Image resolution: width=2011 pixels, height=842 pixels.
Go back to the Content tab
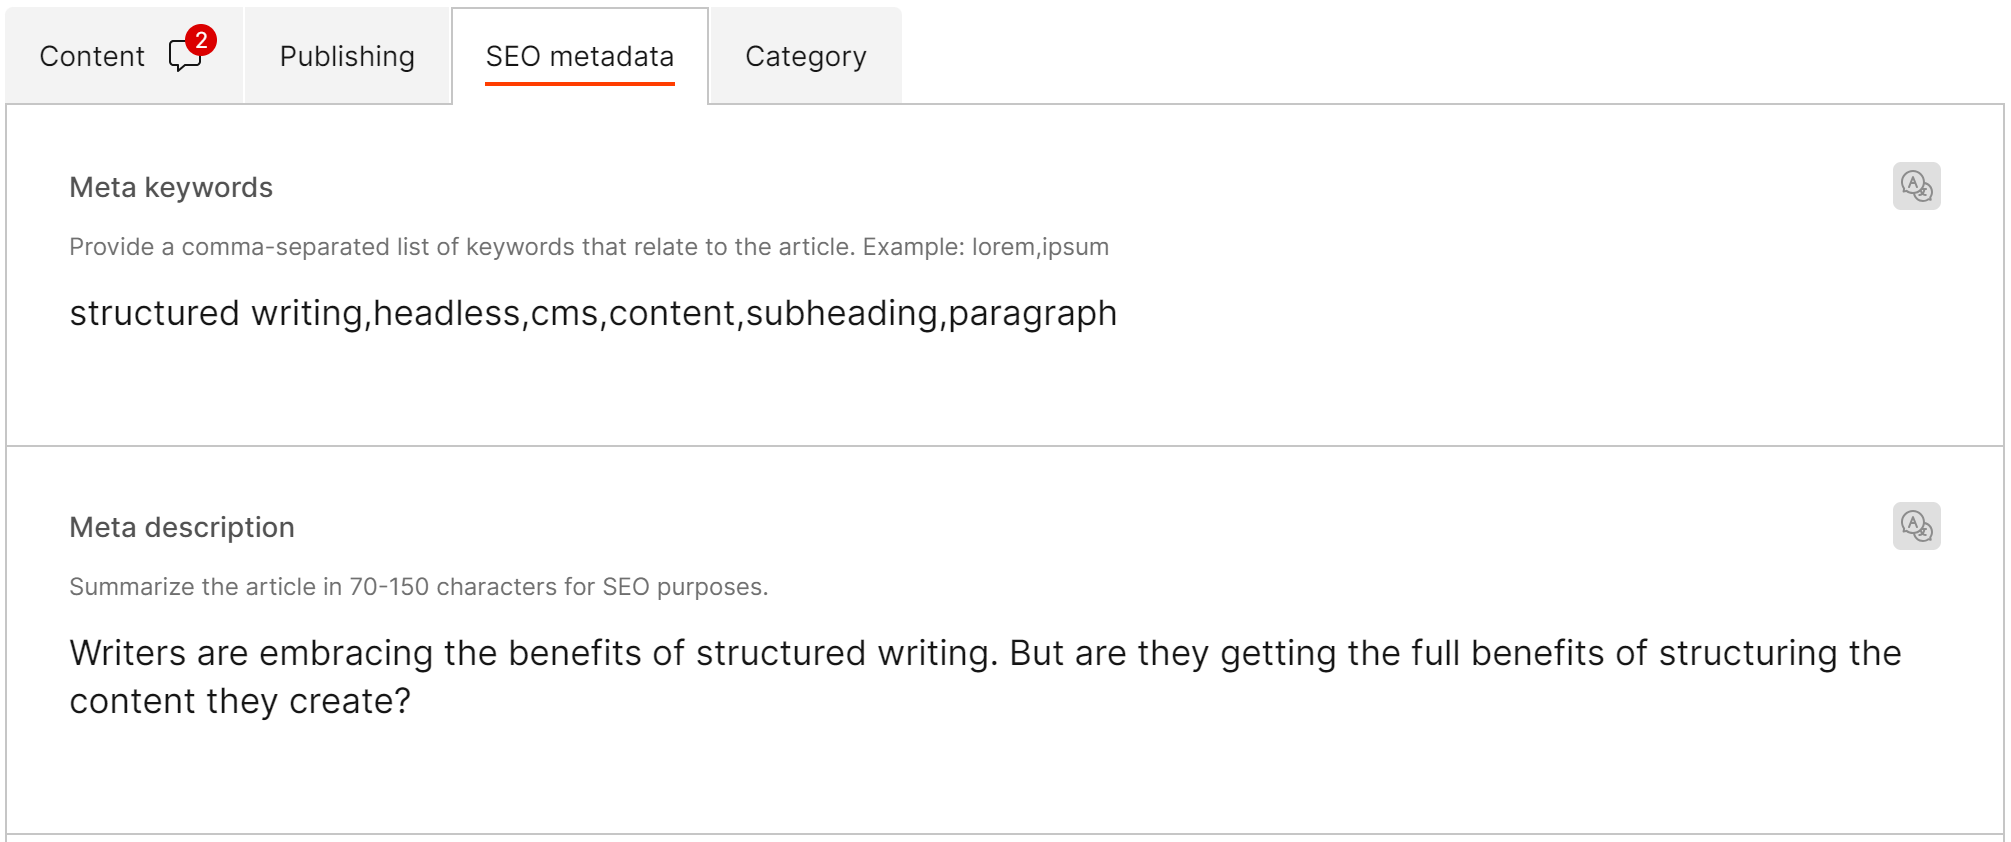tap(91, 56)
